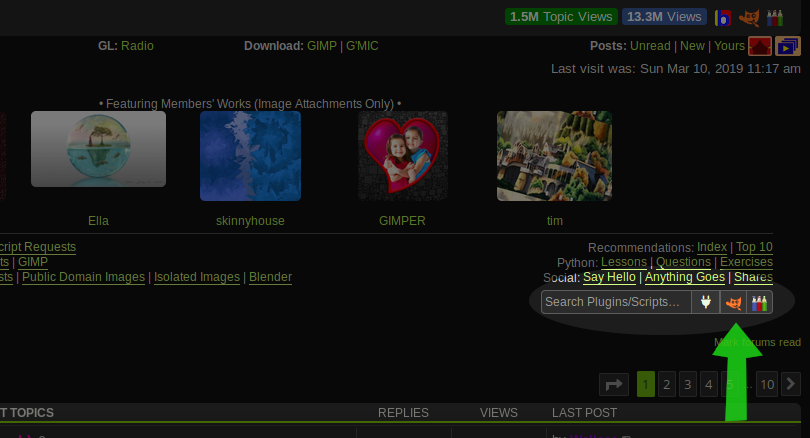View Yours posts
Screen dimensions: 810x438
[x=729, y=46]
